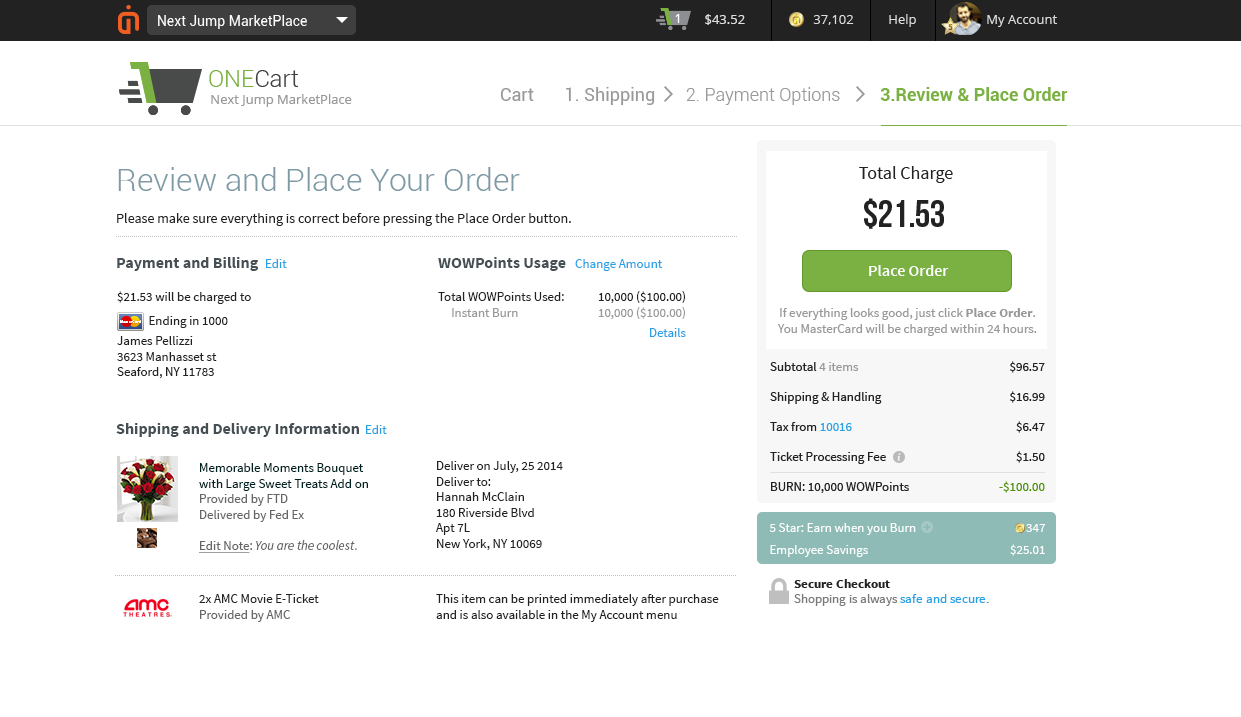Click the Secure Checkout padlock icon
The height and width of the screenshot is (717, 1241).
click(779, 591)
